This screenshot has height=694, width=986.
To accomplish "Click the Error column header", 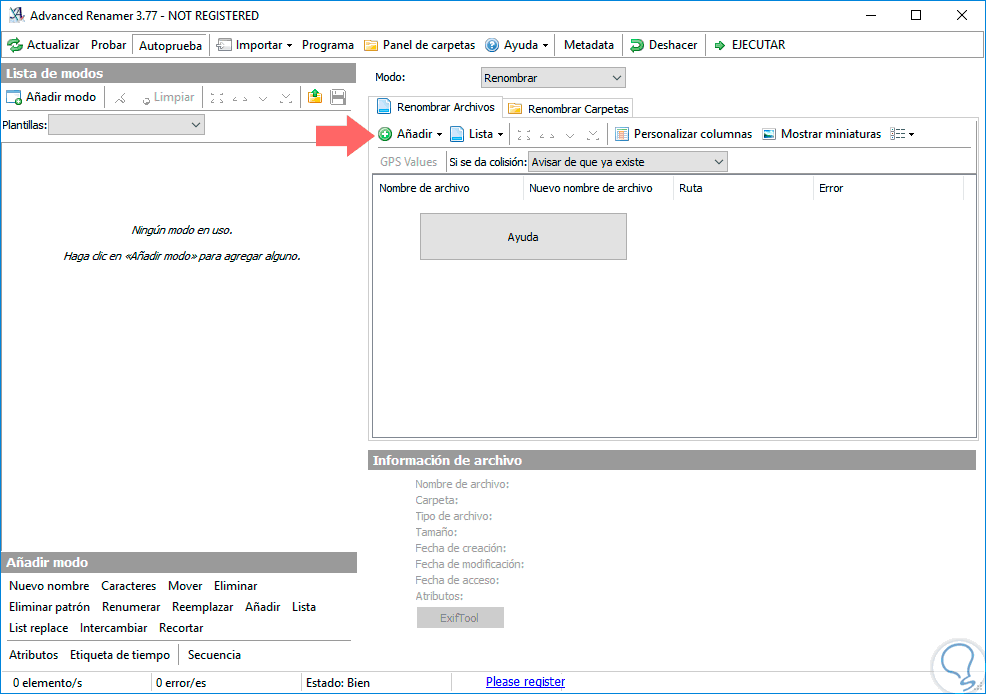I will coord(888,188).
